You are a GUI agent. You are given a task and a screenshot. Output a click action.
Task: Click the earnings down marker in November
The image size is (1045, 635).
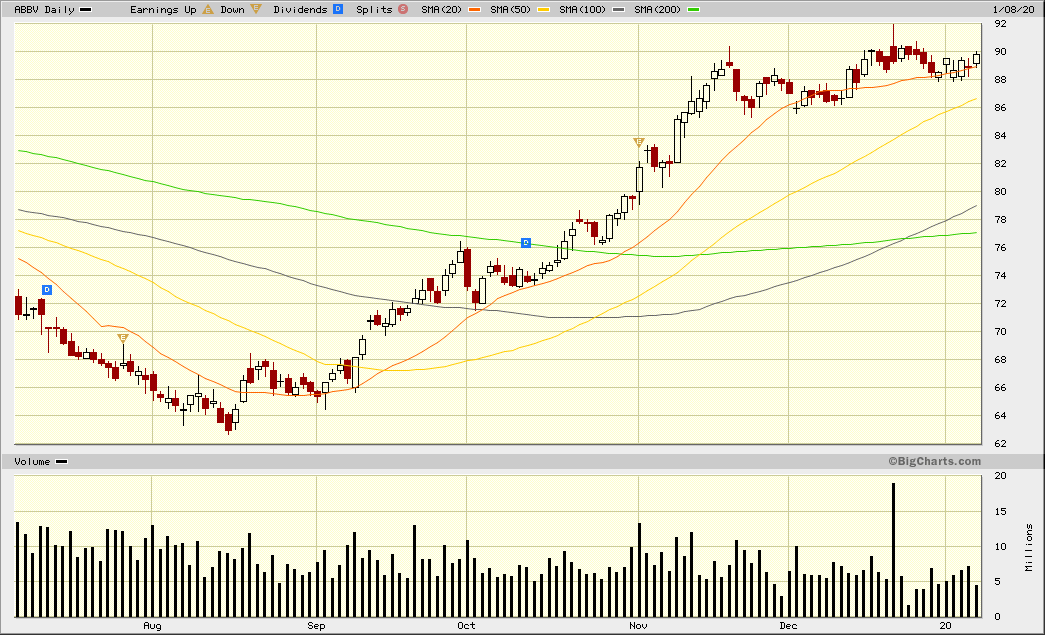point(638,142)
